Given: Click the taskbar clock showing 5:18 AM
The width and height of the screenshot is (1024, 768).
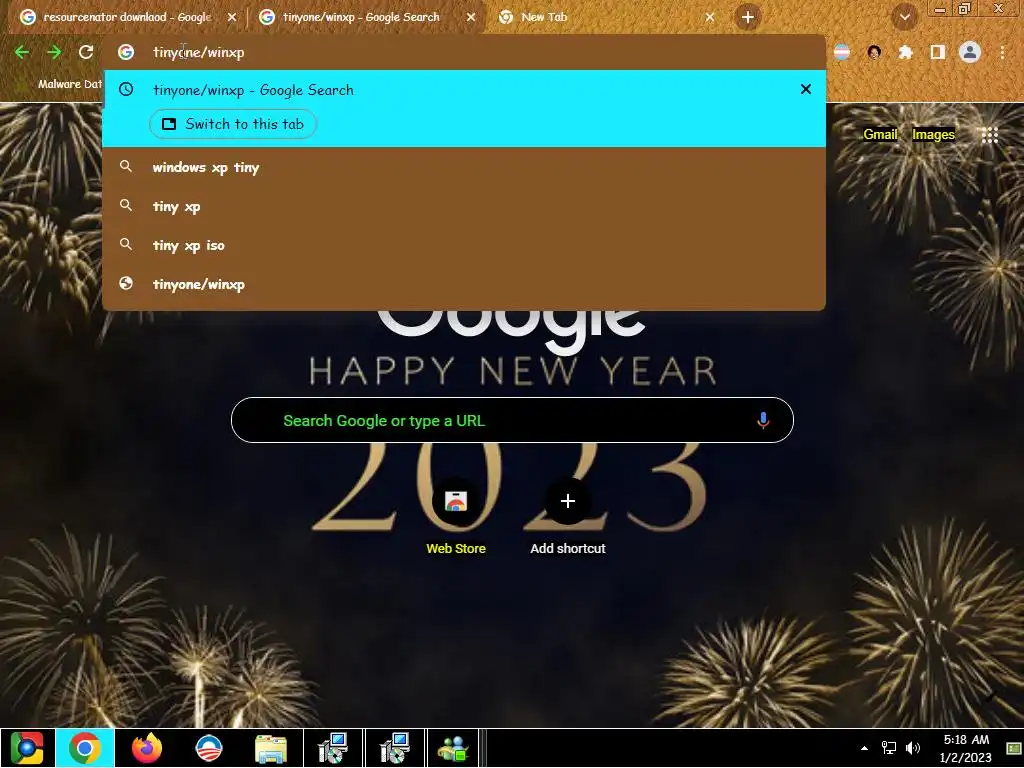Looking at the screenshot, I should (965, 748).
